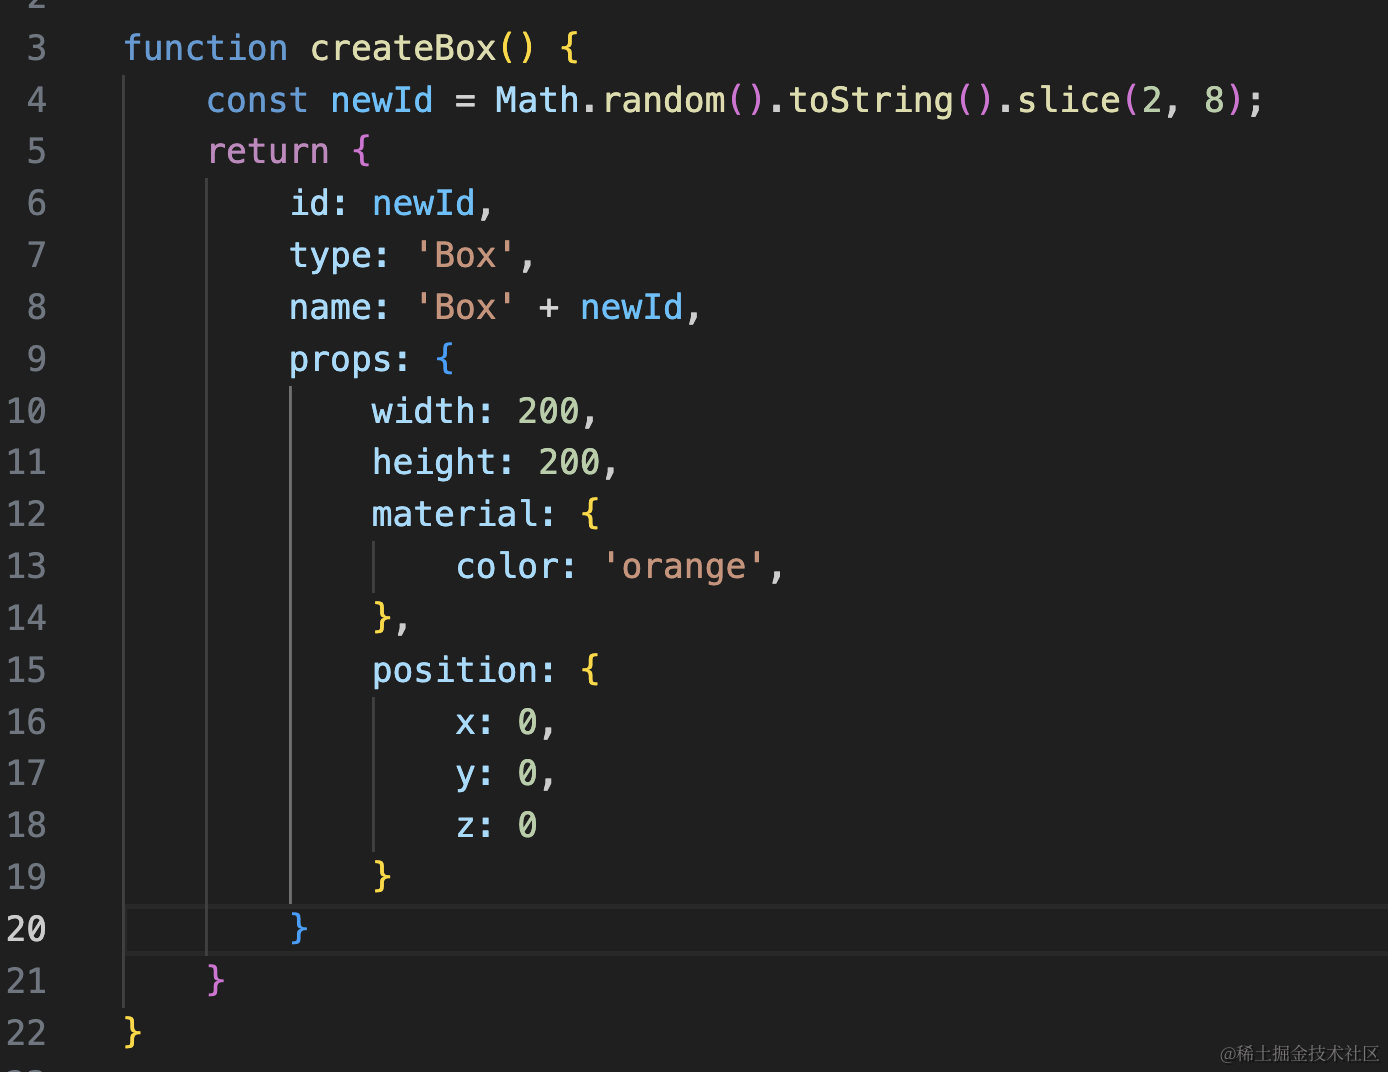Click newId value on the id line

[x=423, y=203]
